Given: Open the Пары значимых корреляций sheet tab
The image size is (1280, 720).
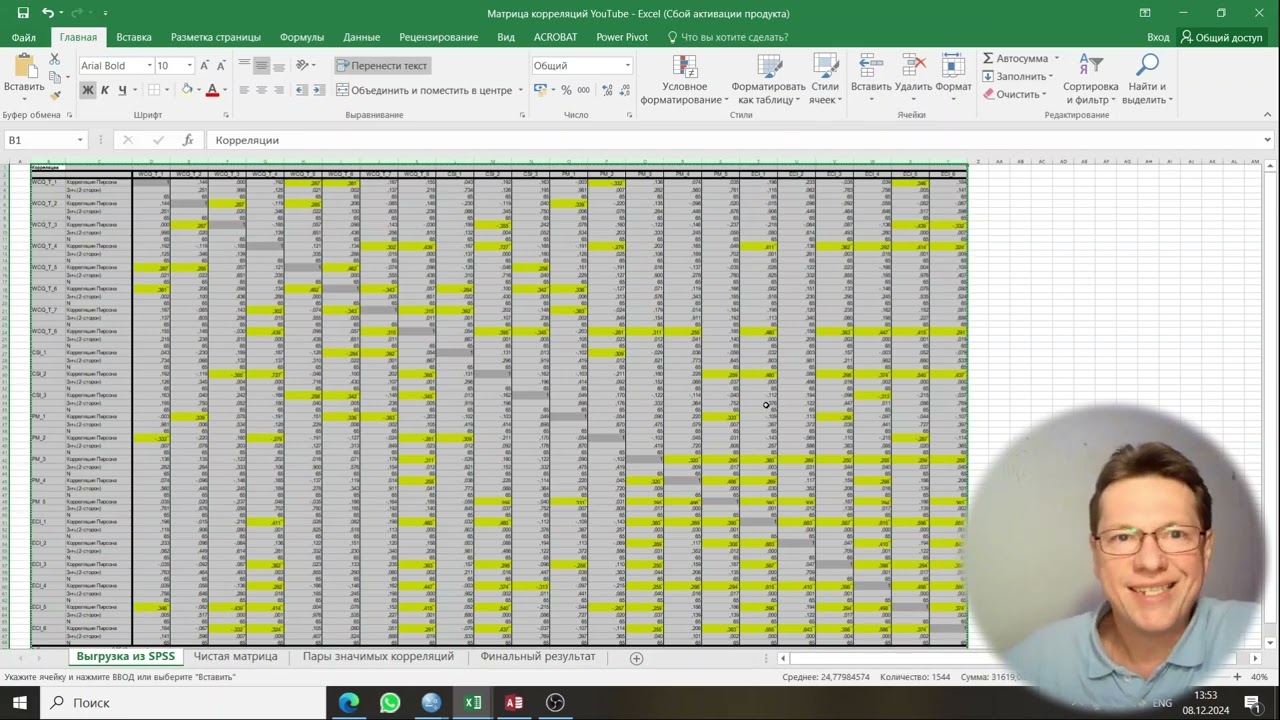Looking at the screenshot, I should coord(378,657).
